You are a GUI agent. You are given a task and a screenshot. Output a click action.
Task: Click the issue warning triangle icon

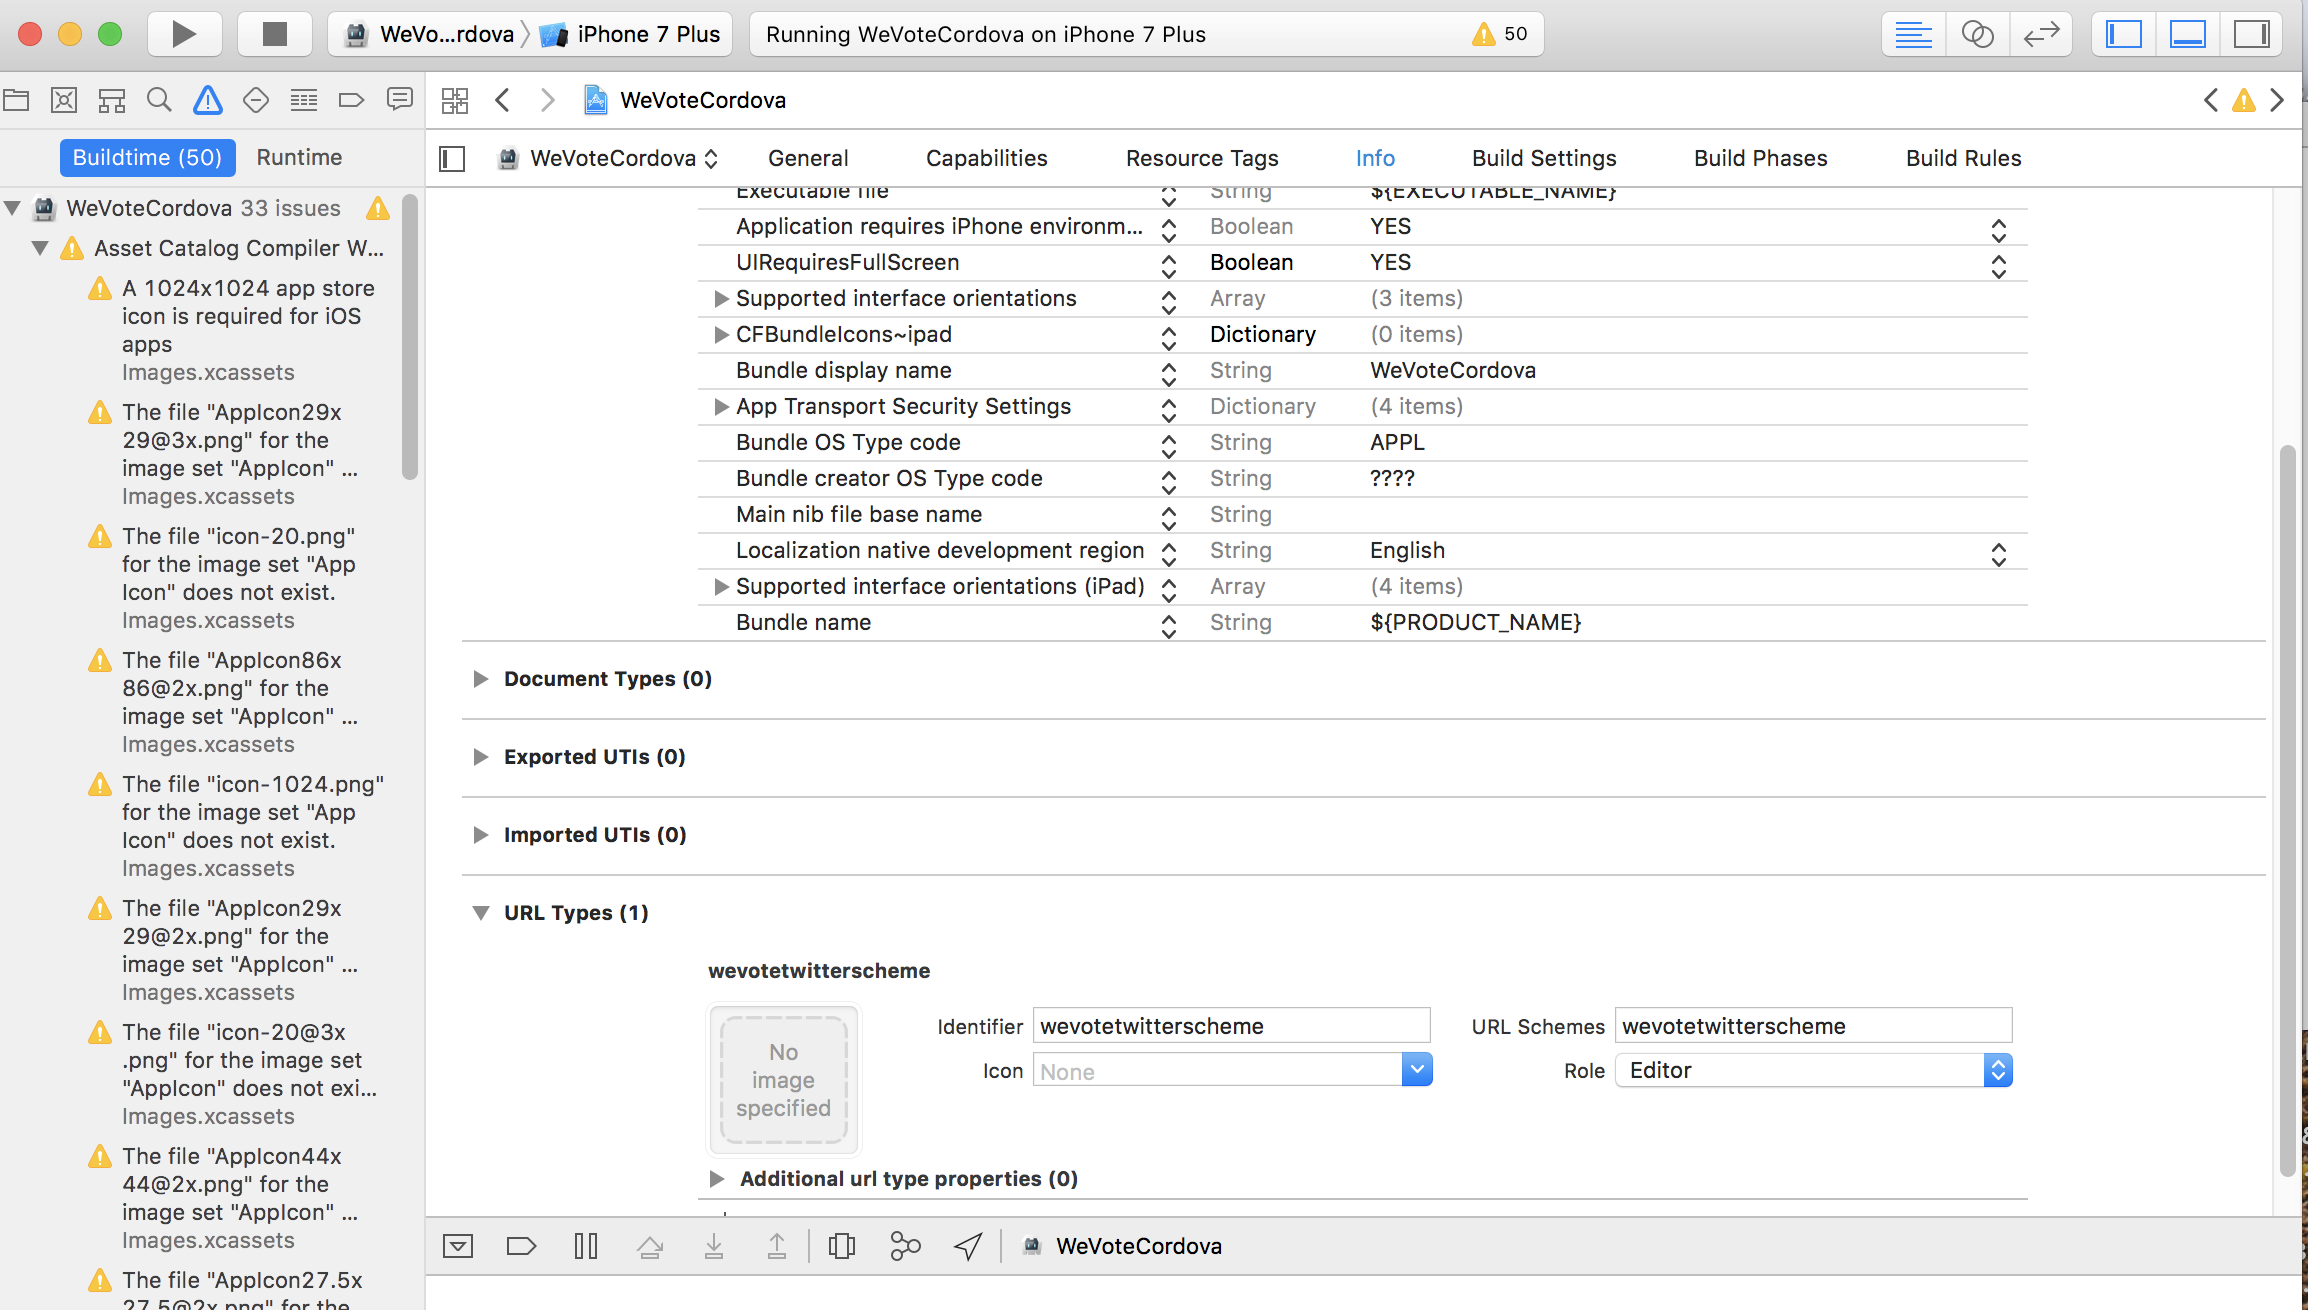click(206, 100)
